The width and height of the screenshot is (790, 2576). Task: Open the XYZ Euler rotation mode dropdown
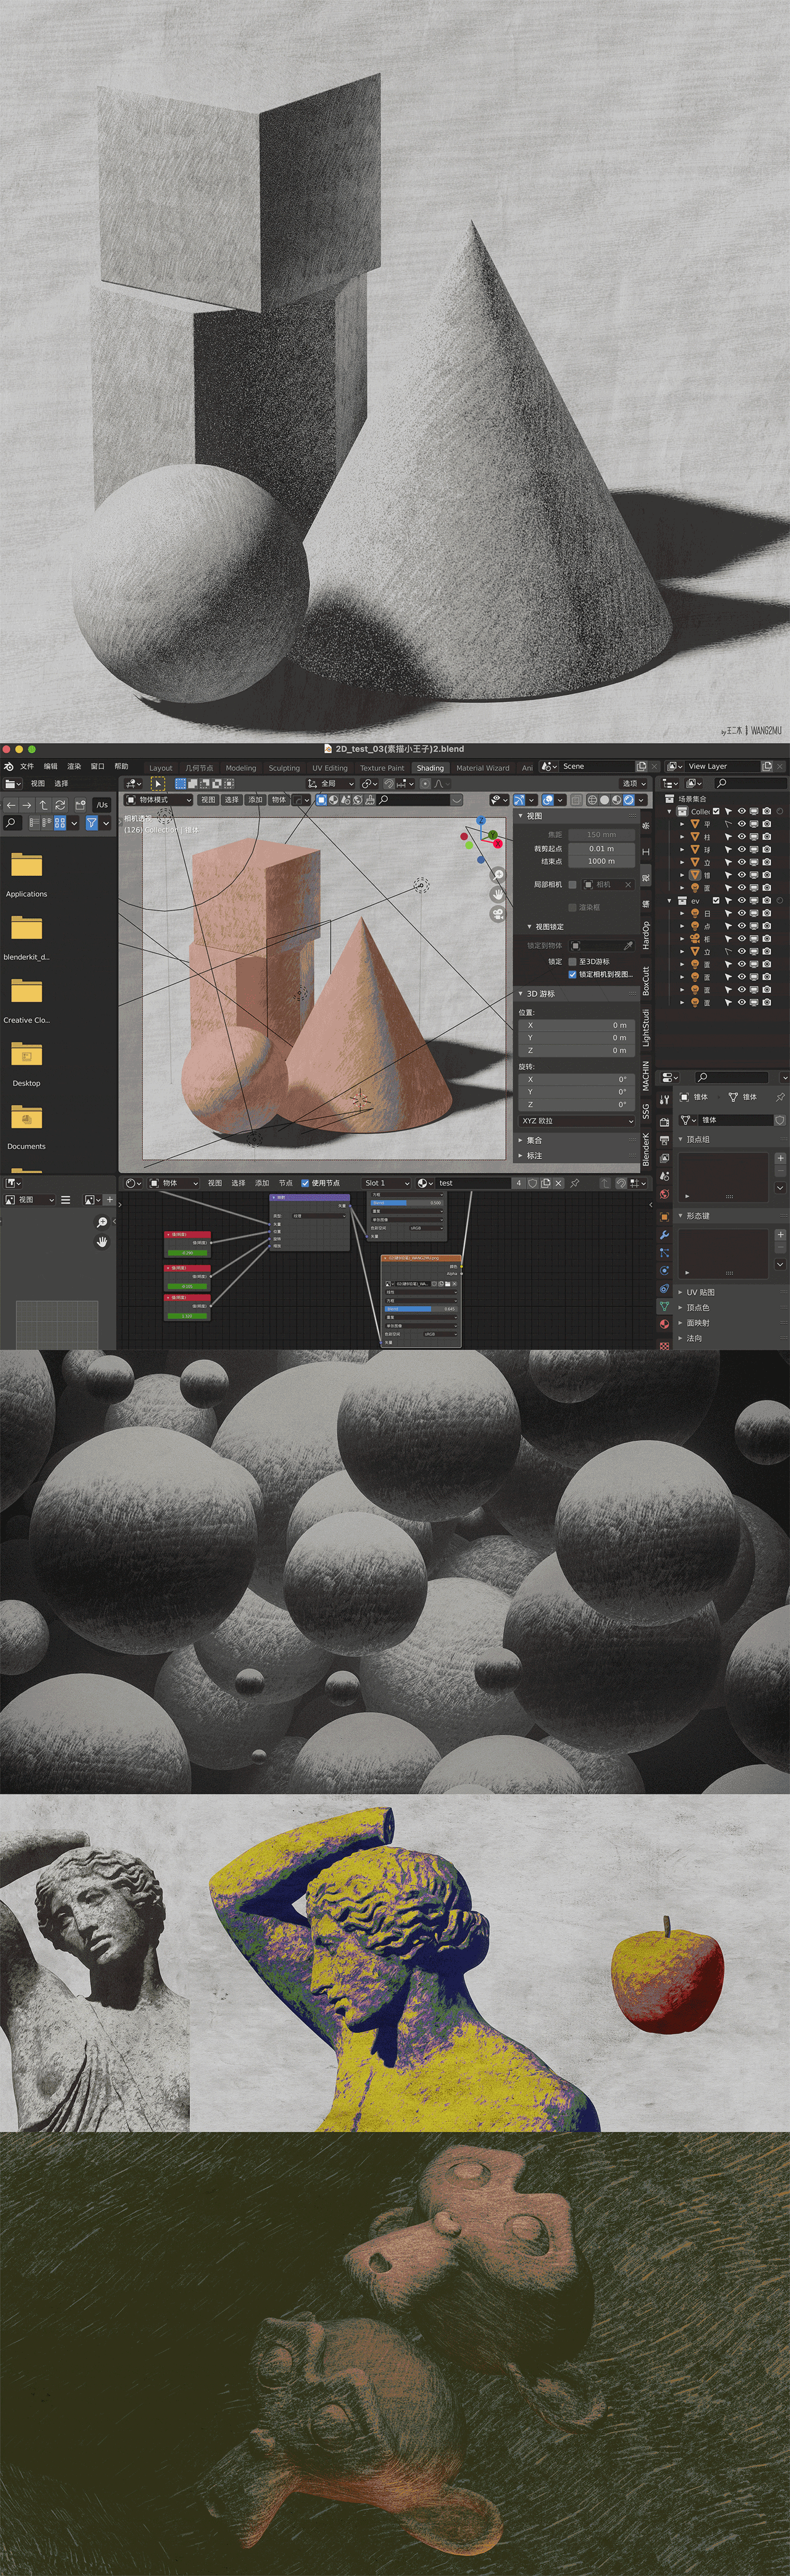[x=577, y=1121]
